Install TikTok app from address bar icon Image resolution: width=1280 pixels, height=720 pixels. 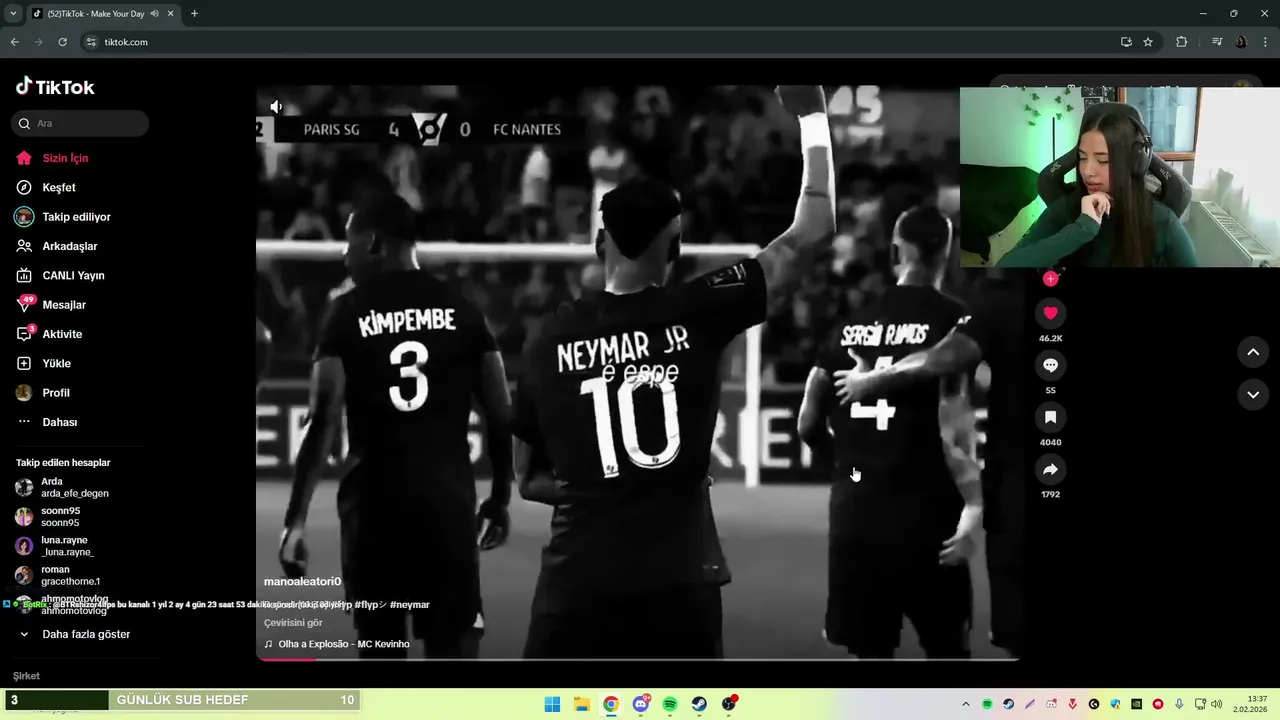1127,42
